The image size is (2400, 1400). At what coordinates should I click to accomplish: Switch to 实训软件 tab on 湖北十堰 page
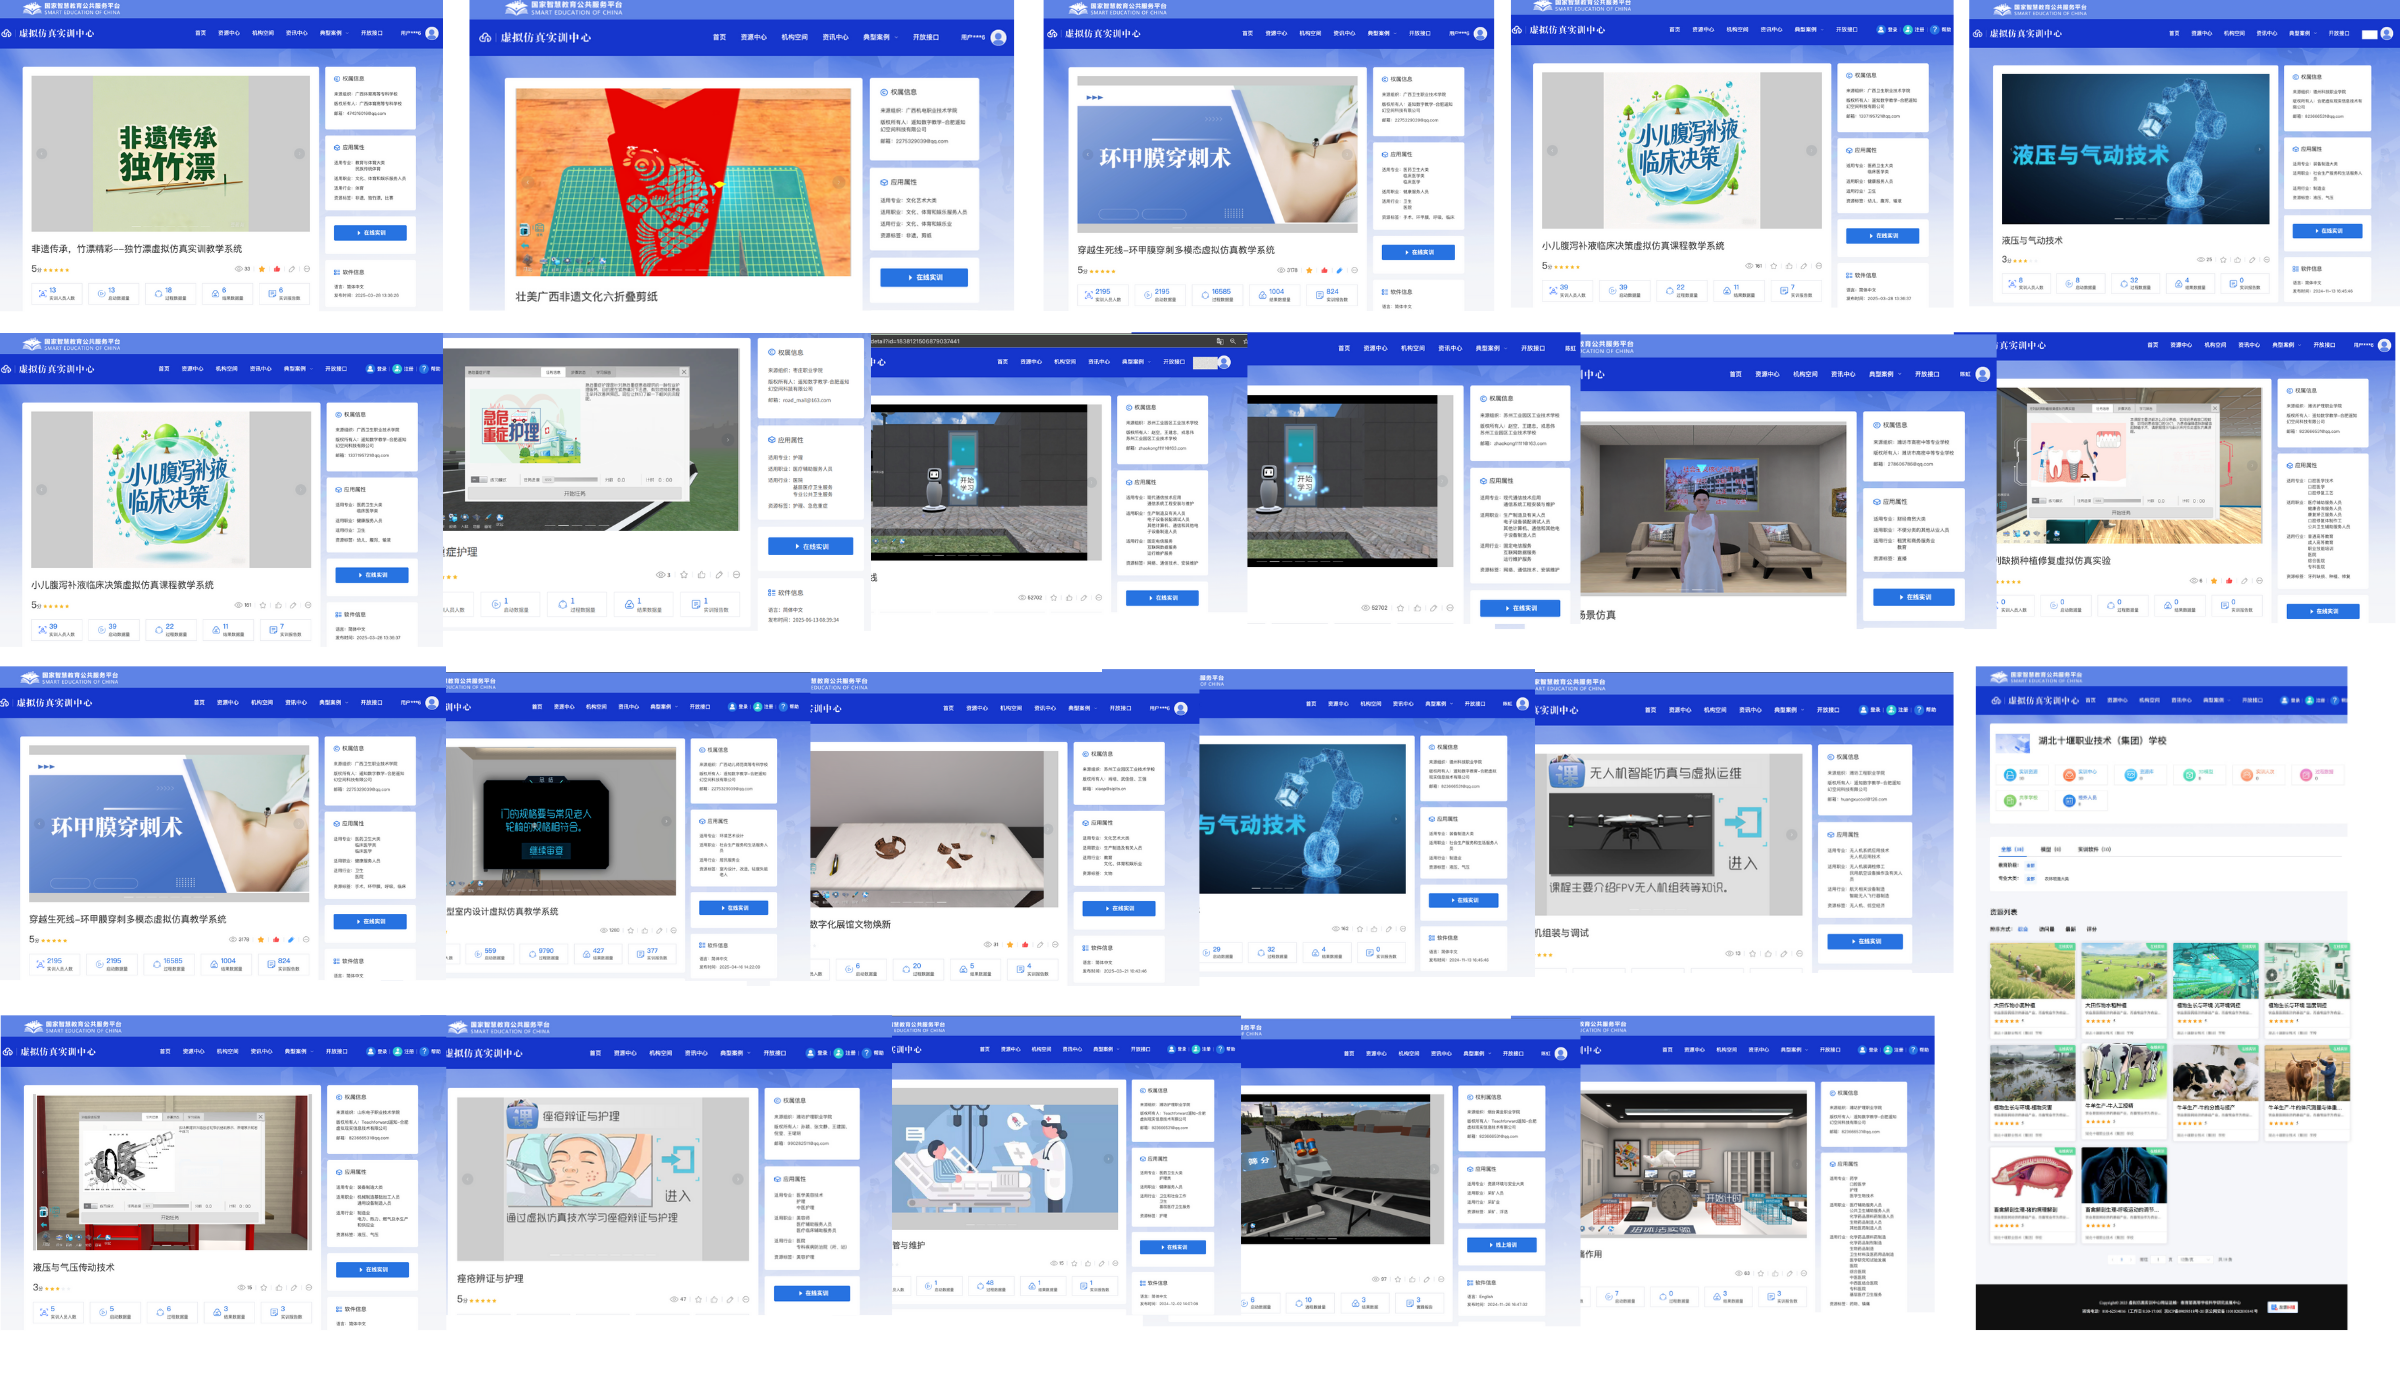click(2093, 850)
